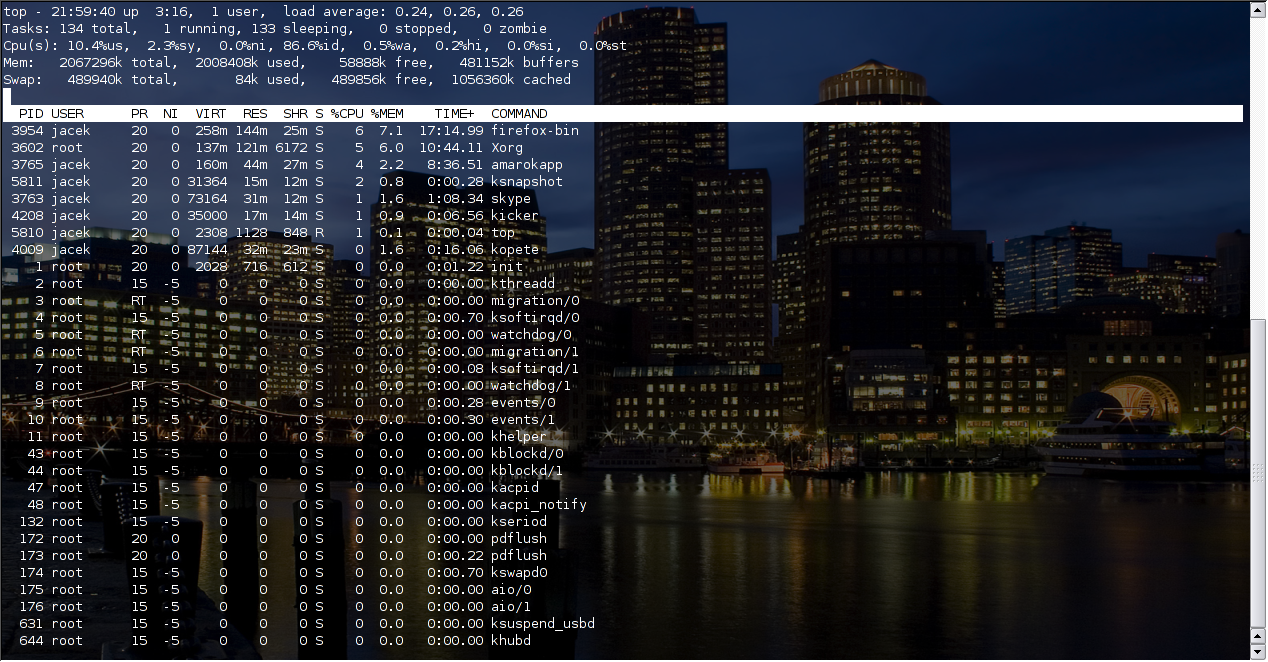Viewport: 1268px width, 662px height.
Task: Click the load average text in header
Action: (403, 12)
